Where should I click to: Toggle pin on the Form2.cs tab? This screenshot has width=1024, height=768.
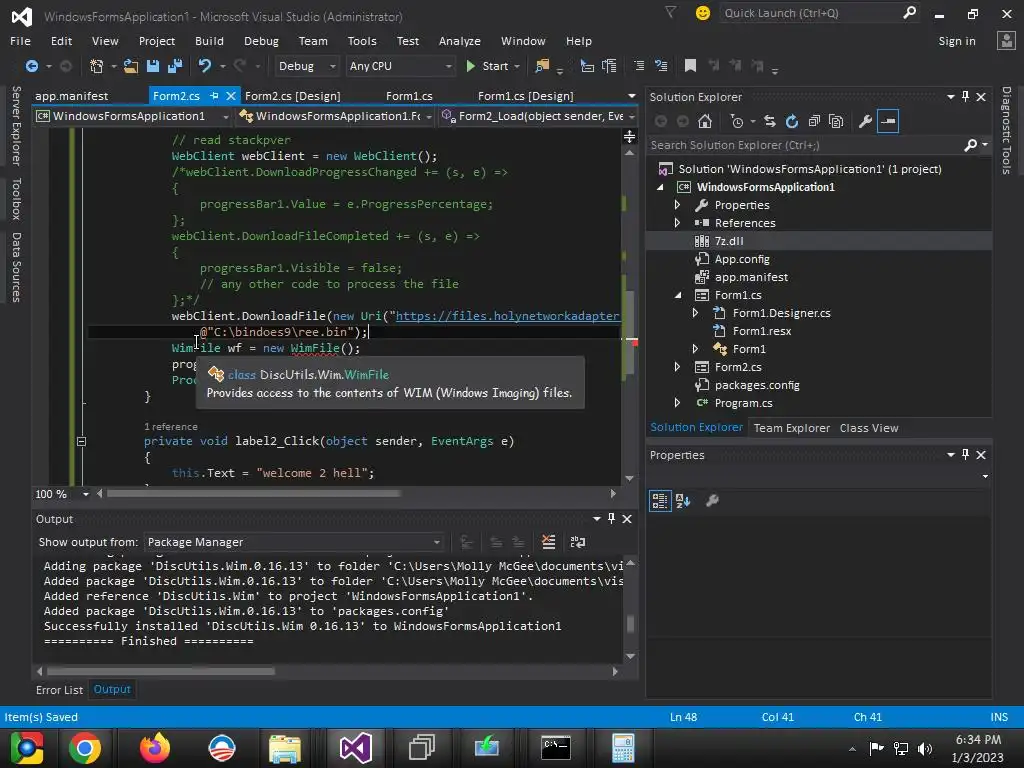tap(214, 96)
